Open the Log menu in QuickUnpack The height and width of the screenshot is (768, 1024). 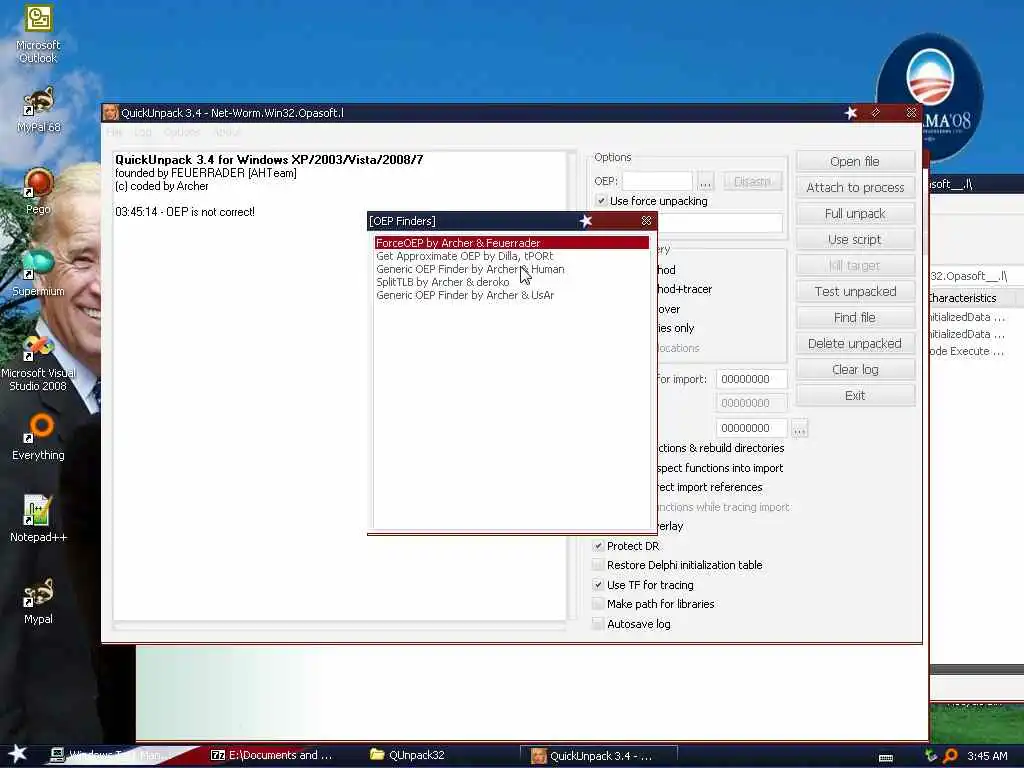pyautogui.click(x=142, y=133)
